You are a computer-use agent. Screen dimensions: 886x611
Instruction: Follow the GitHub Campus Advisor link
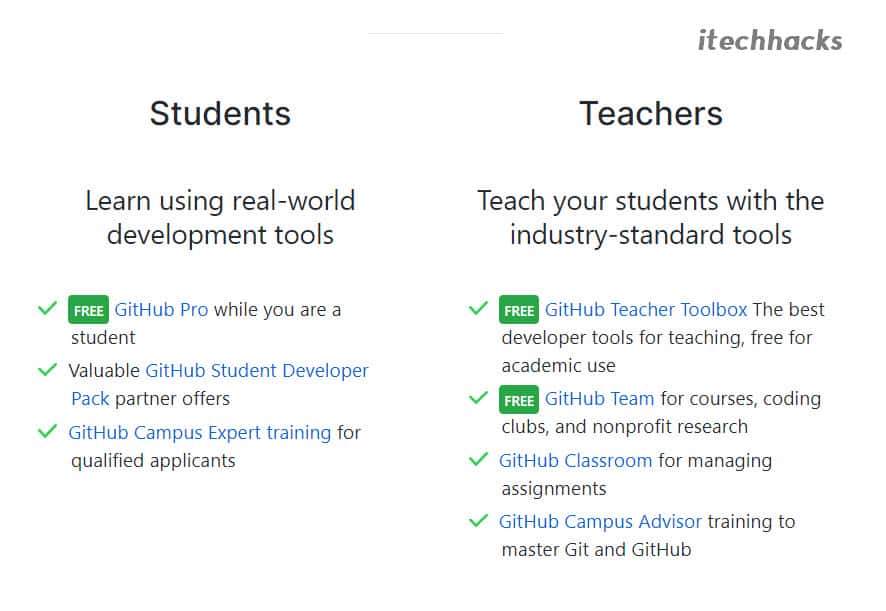(x=600, y=522)
